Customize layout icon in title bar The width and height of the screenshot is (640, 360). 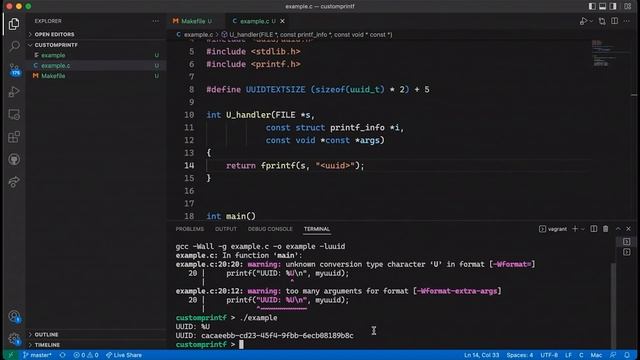coord(628,6)
